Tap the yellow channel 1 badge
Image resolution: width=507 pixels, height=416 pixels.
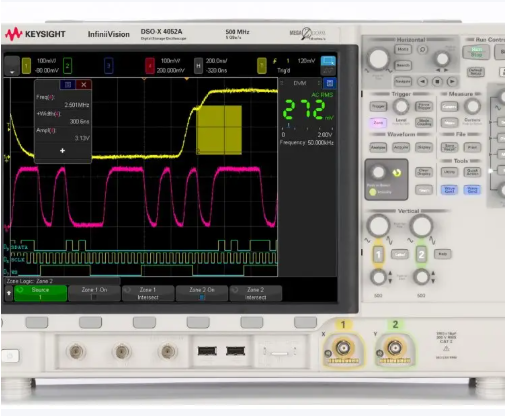(26, 66)
